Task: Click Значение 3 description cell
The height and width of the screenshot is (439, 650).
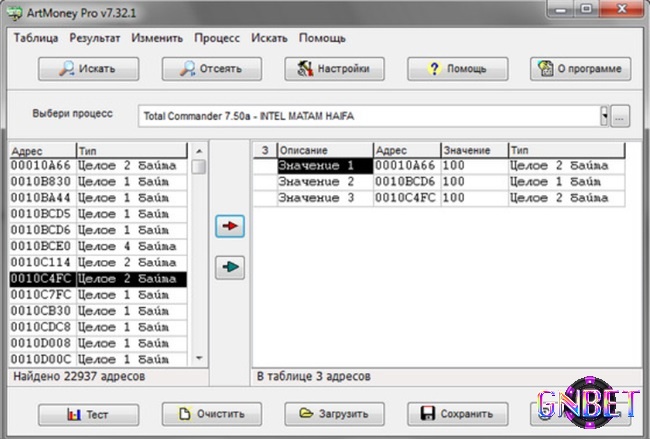Action: [x=325, y=198]
